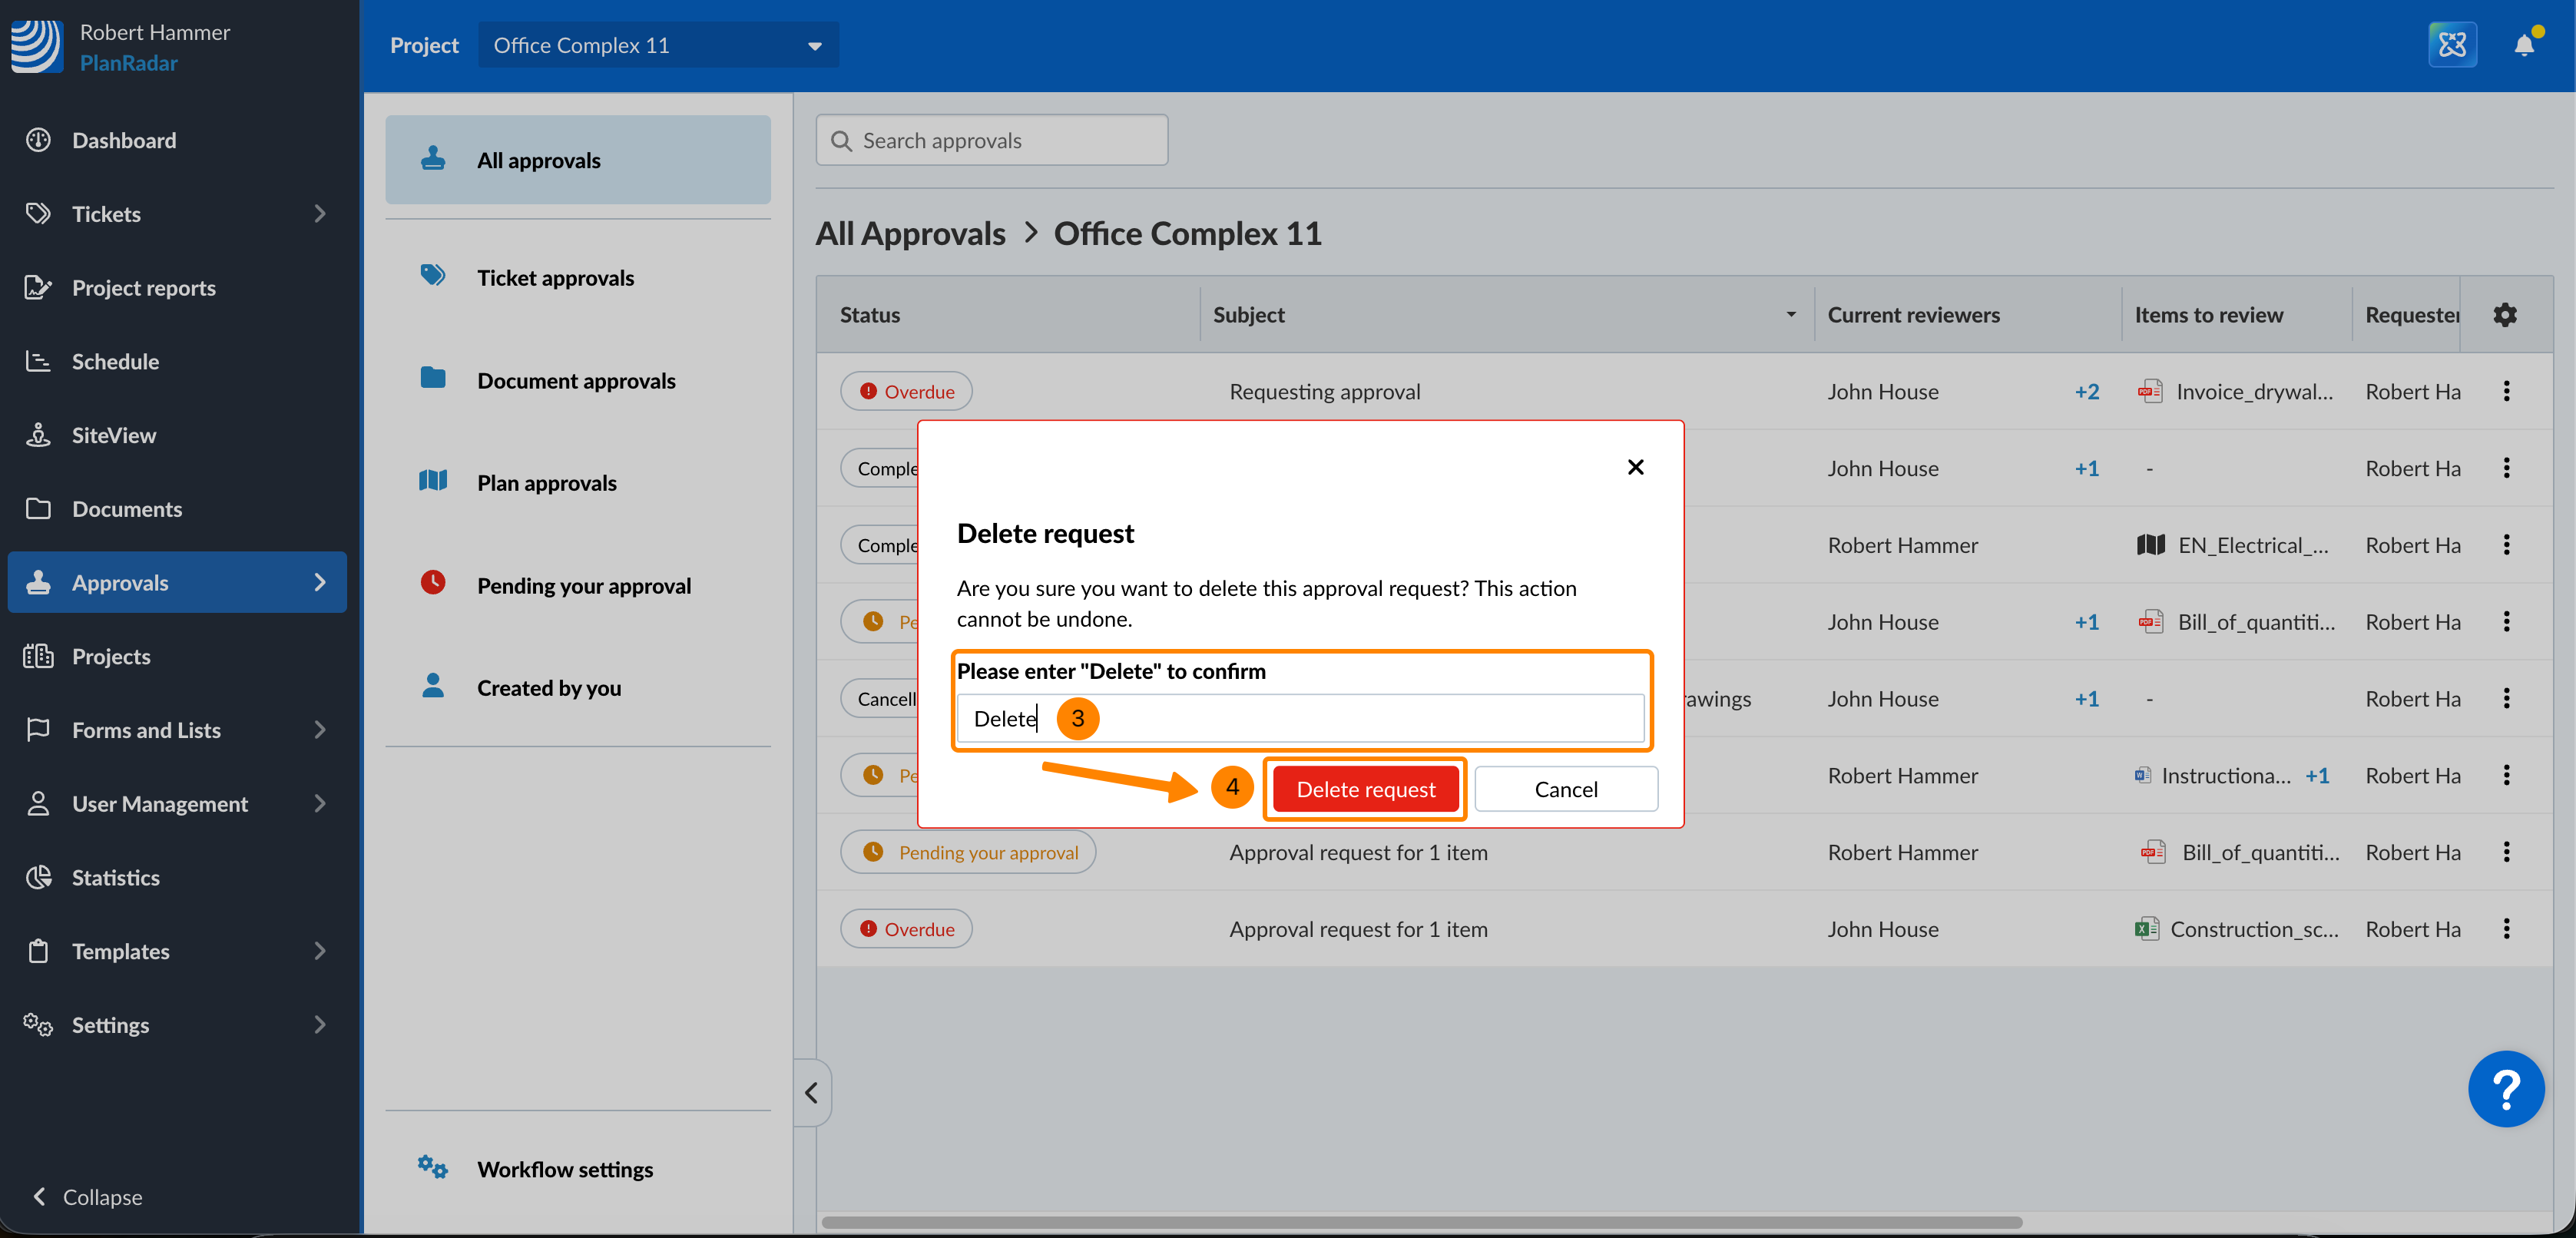Screen dimensions: 2576x1238
Task: Open three-dot menu for Construction_sc row
Action: coord(2506,929)
